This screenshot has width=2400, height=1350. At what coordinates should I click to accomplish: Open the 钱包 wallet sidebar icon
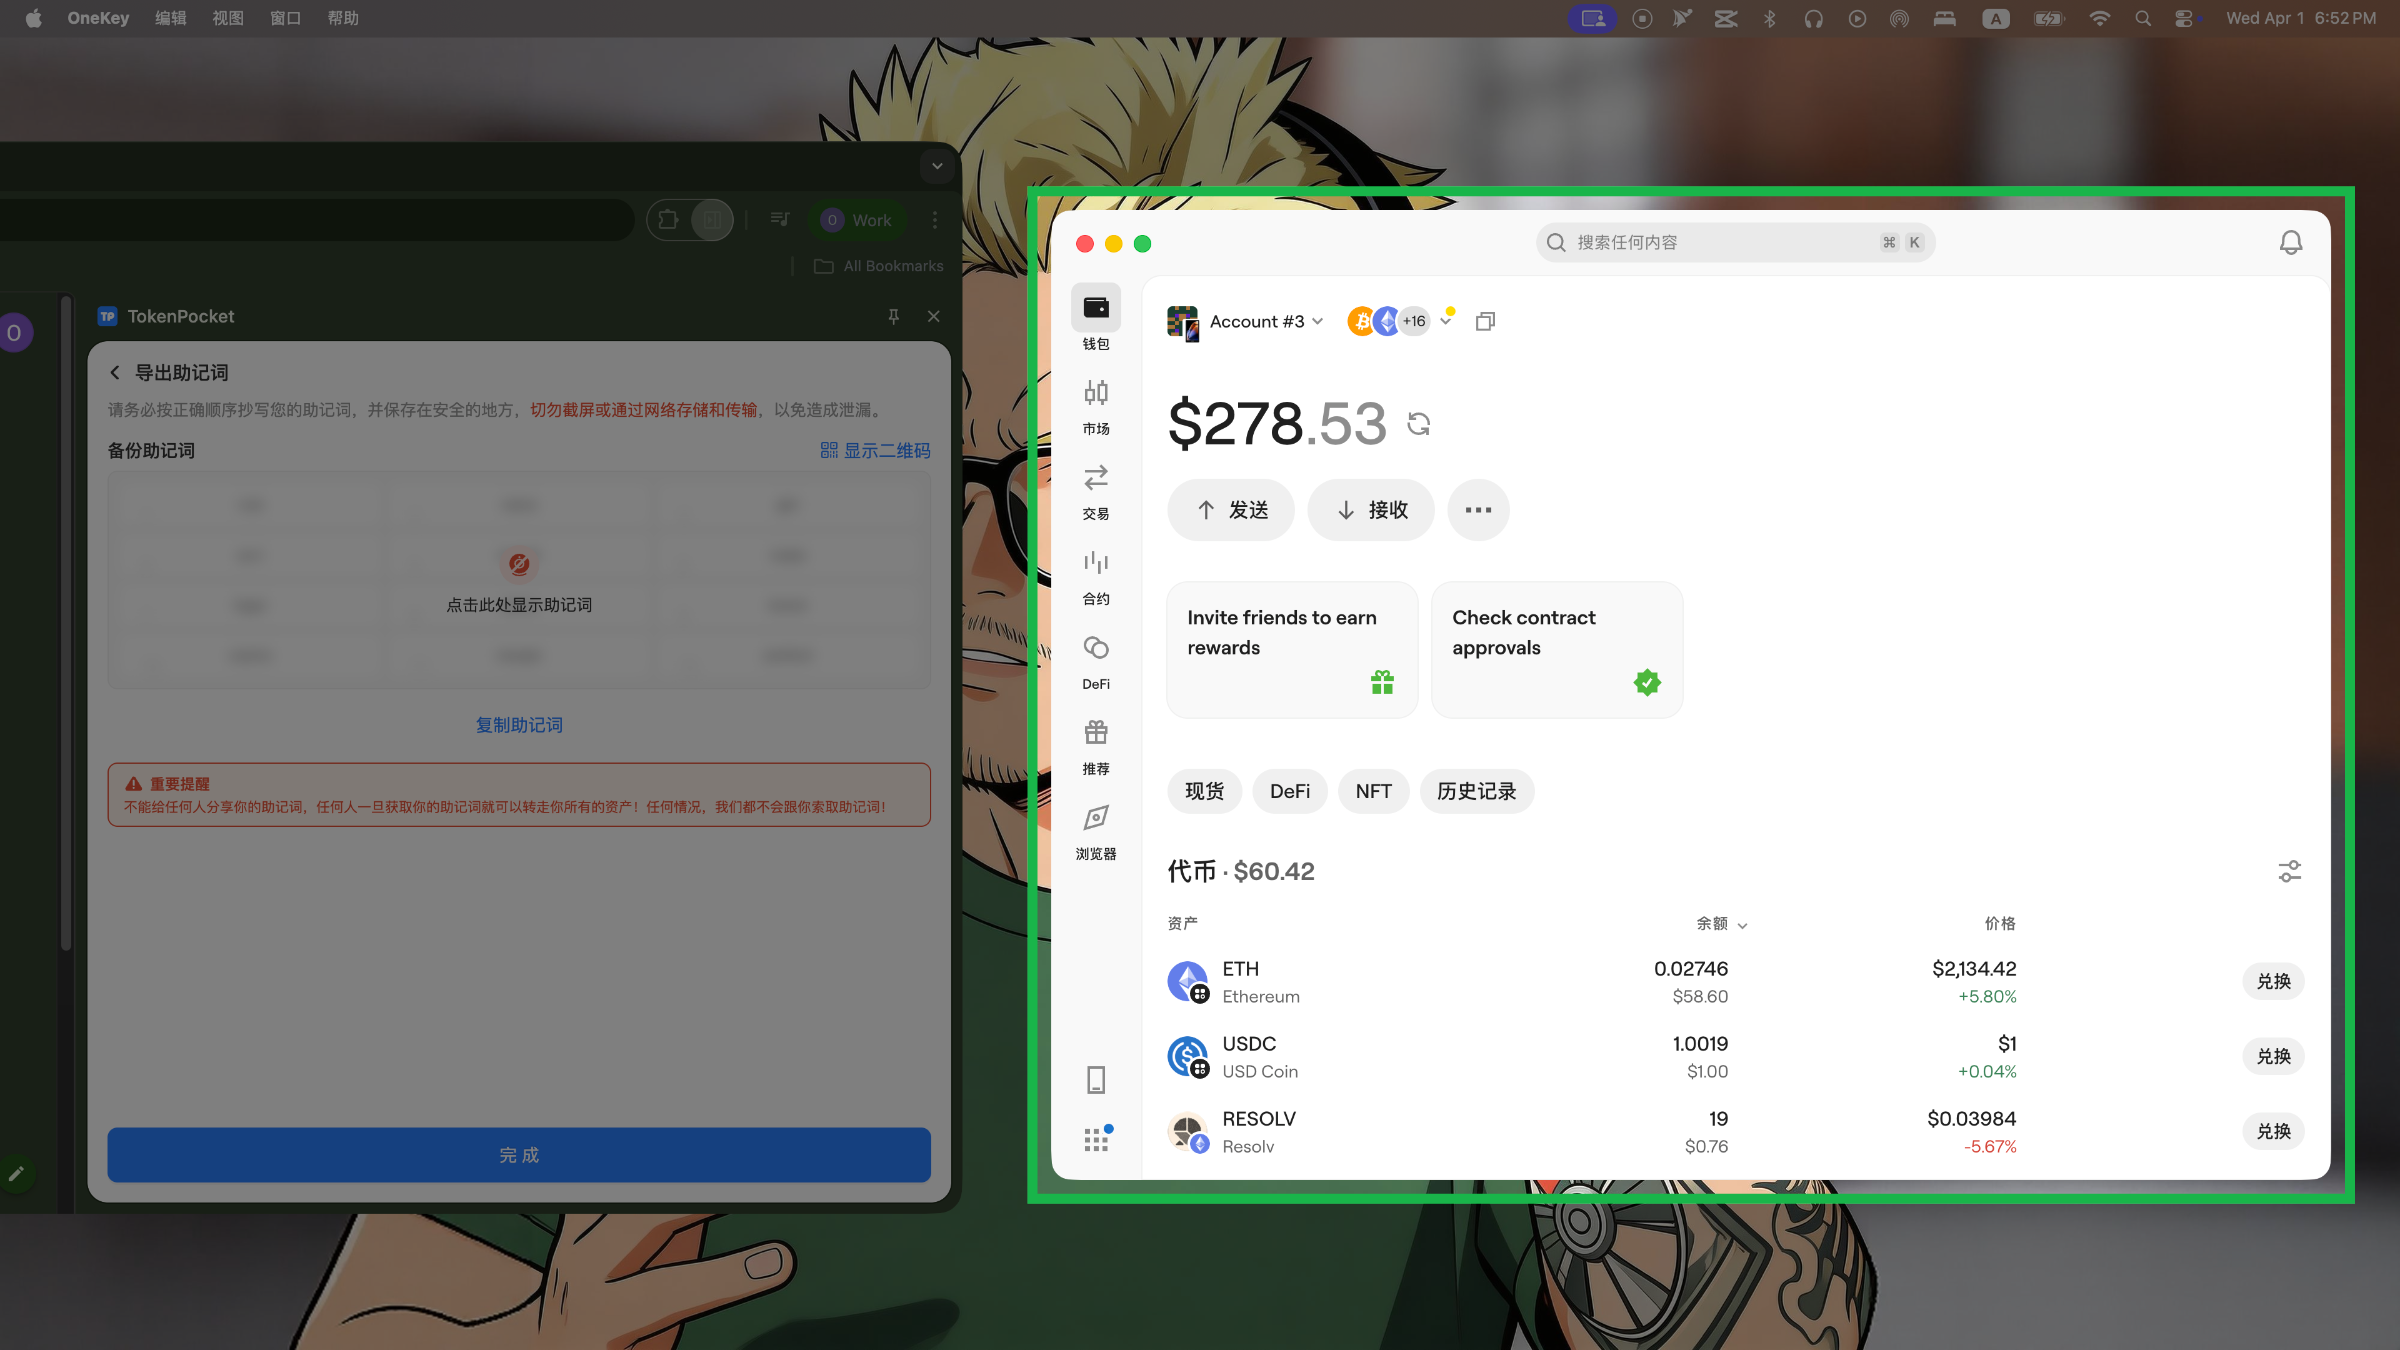point(1096,308)
